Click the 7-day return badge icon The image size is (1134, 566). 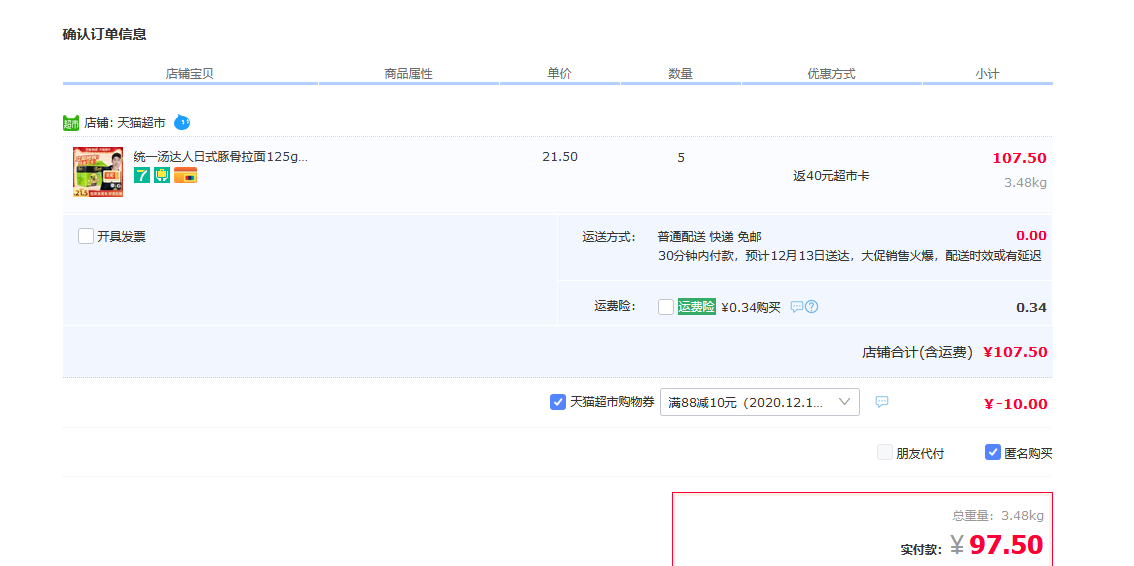(x=142, y=175)
